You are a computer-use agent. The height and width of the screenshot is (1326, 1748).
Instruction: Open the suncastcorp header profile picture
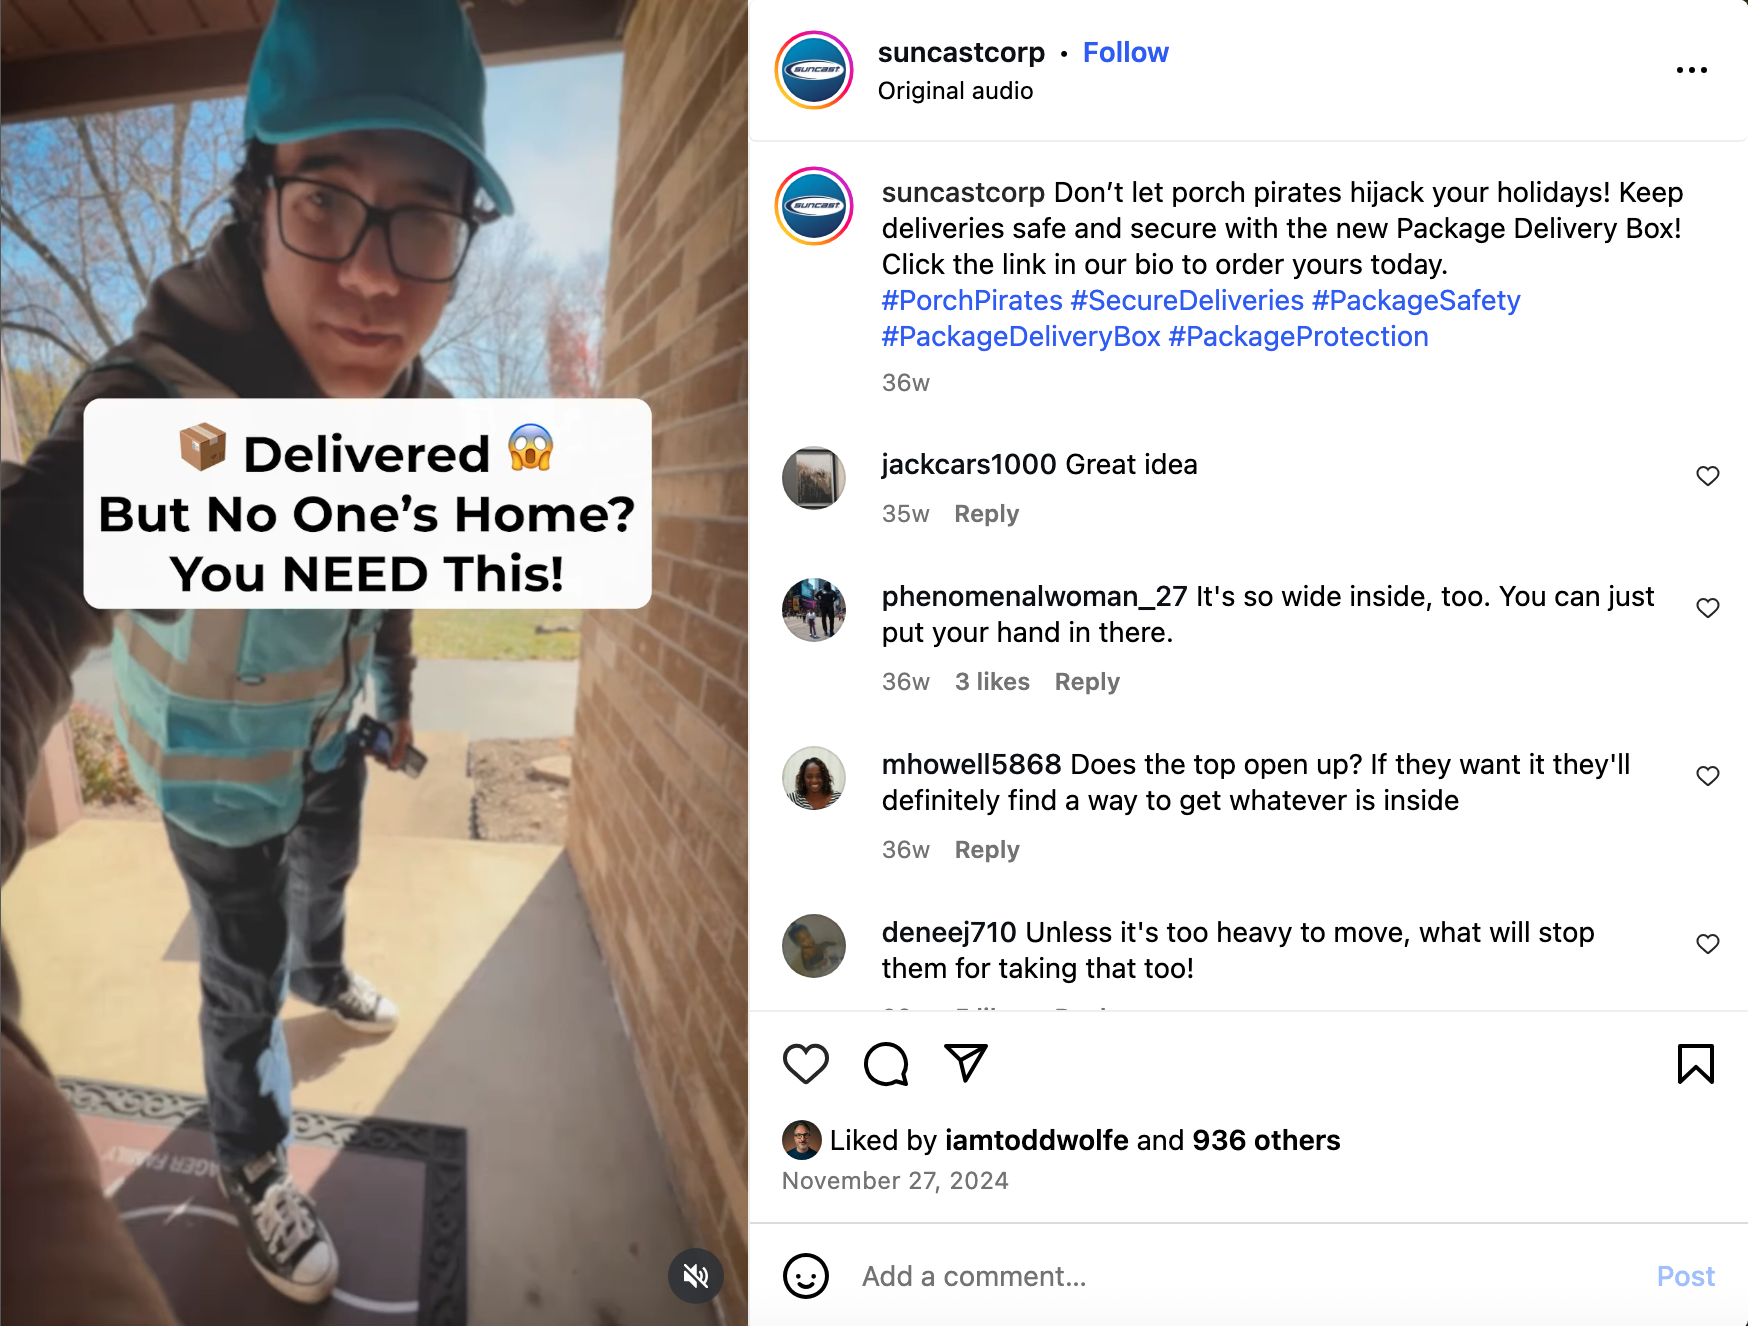click(x=814, y=70)
